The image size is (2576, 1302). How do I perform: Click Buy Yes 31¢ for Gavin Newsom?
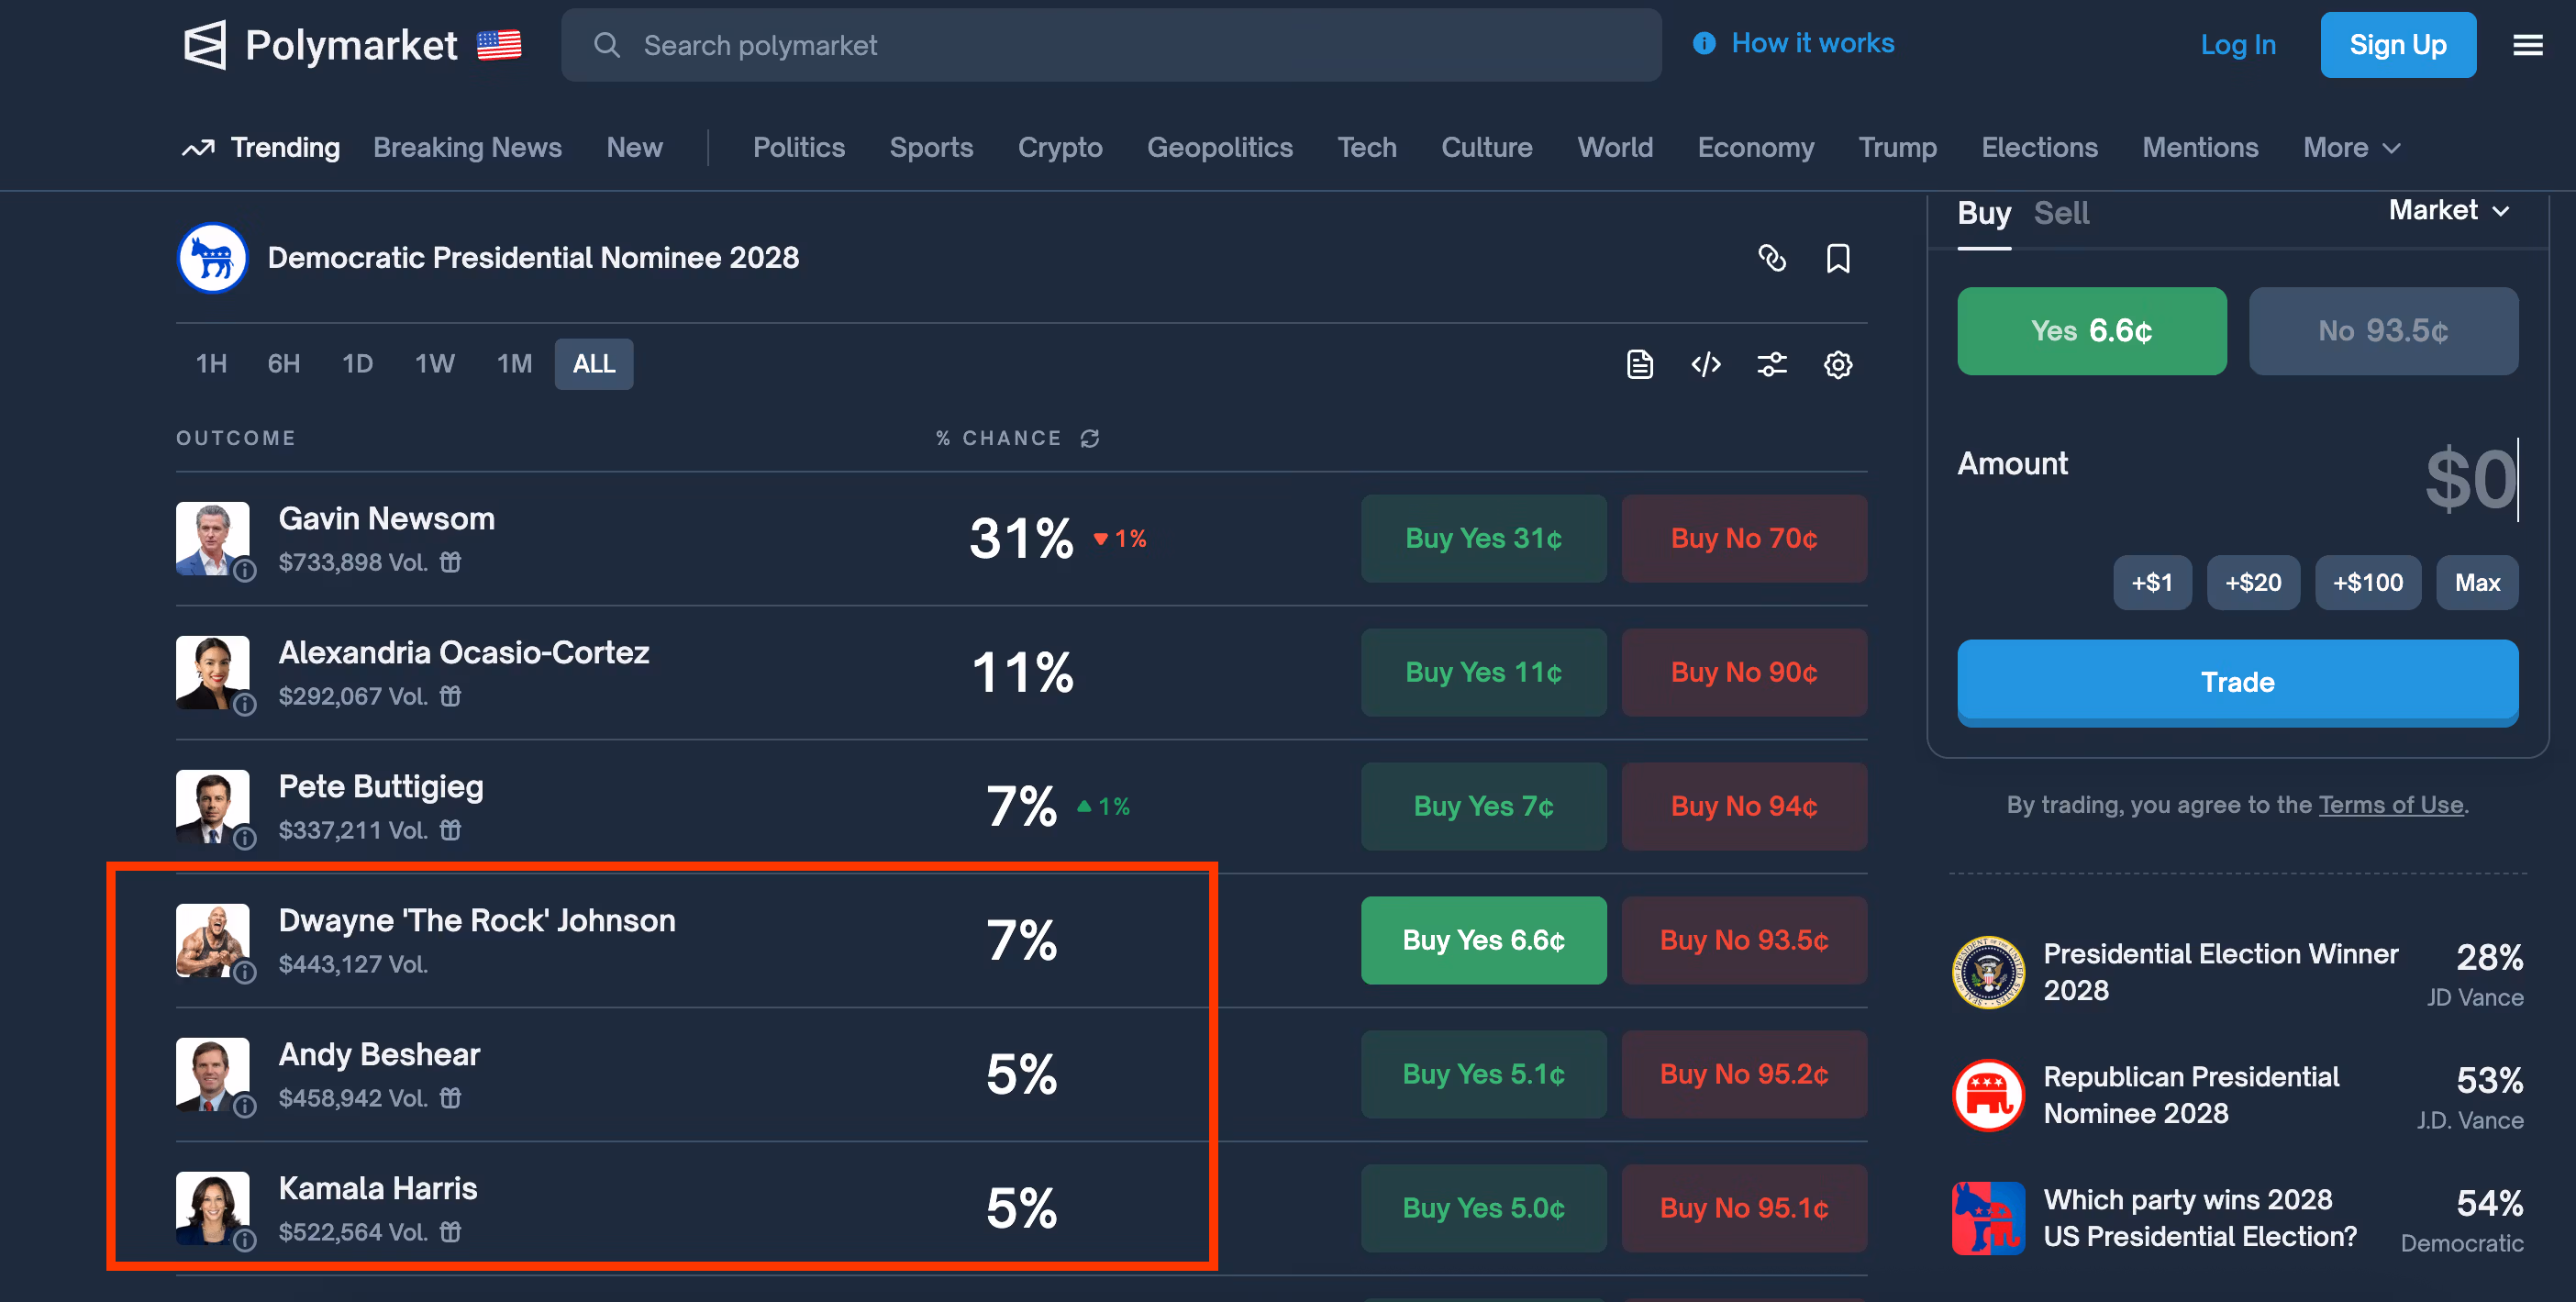click(x=1483, y=538)
